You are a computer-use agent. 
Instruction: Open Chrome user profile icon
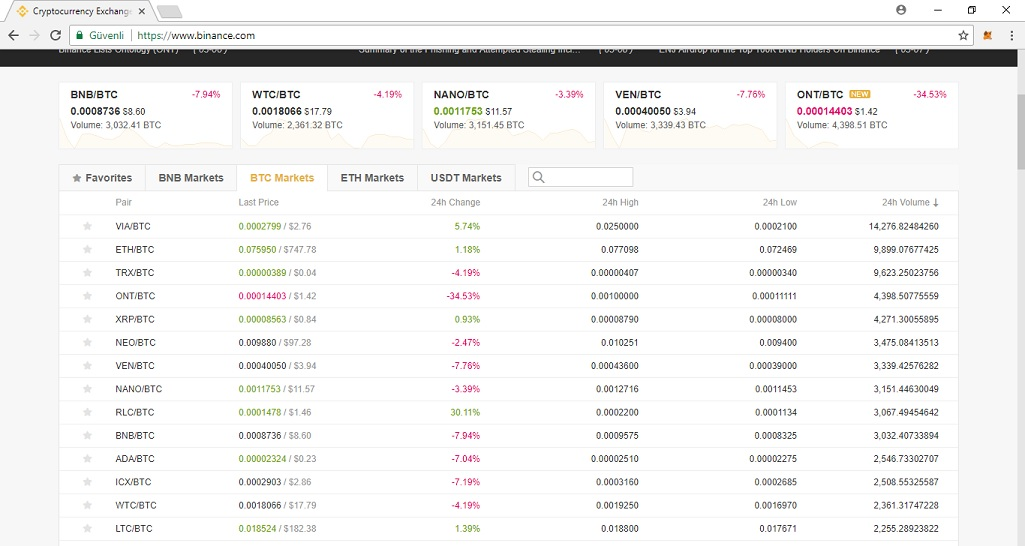[x=901, y=10]
